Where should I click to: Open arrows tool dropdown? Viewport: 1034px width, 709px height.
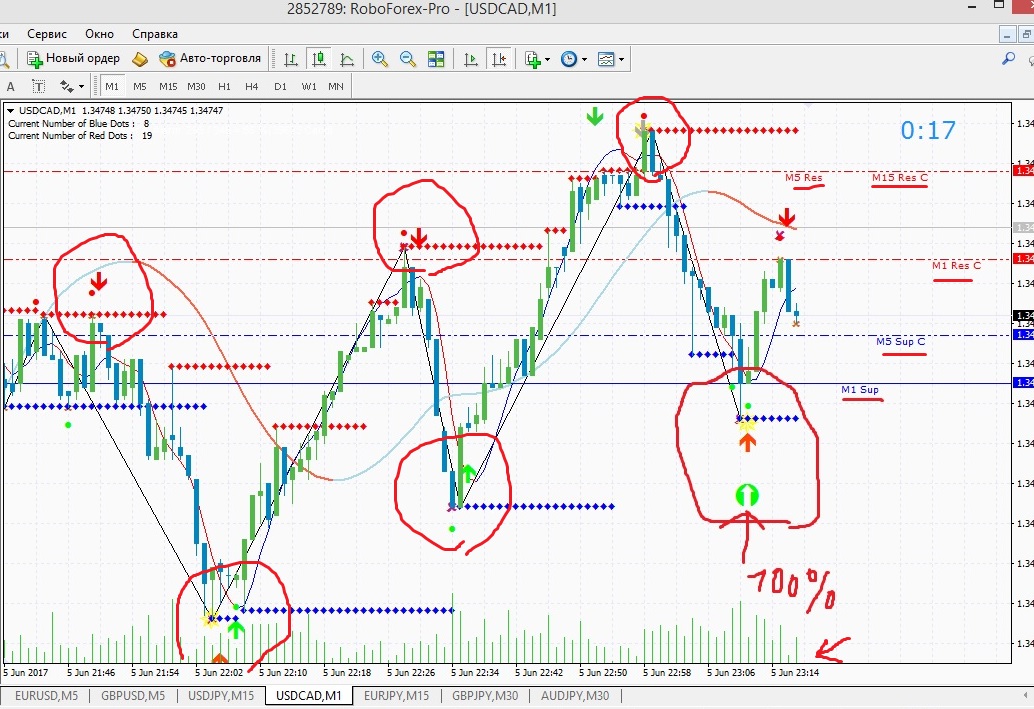tap(81, 86)
